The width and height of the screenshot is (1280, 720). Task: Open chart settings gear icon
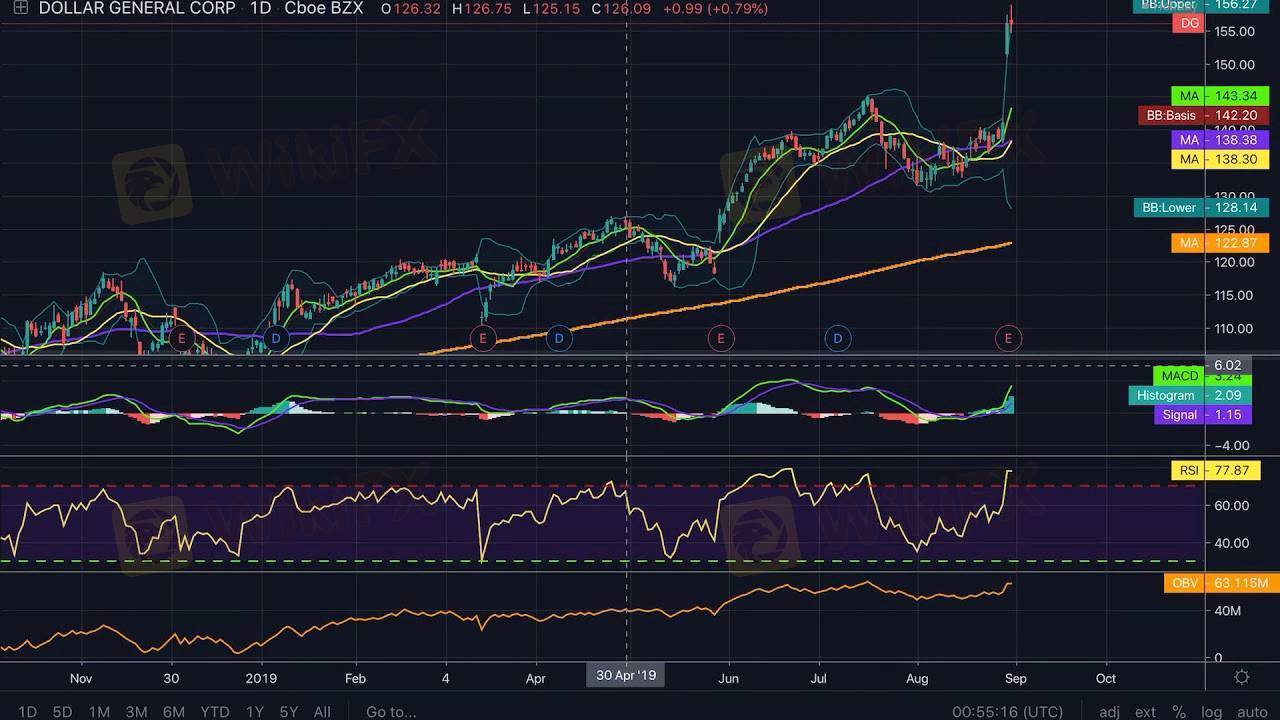pos(1242,677)
